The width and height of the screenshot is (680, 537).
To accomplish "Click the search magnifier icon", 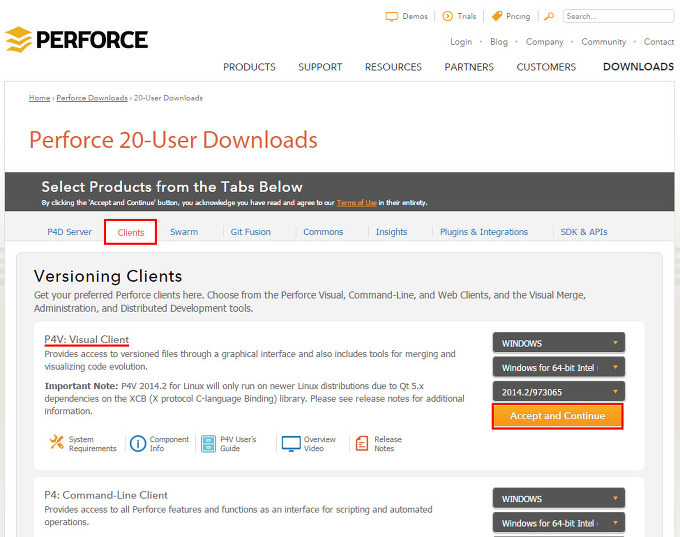I will (x=549, y=16).
